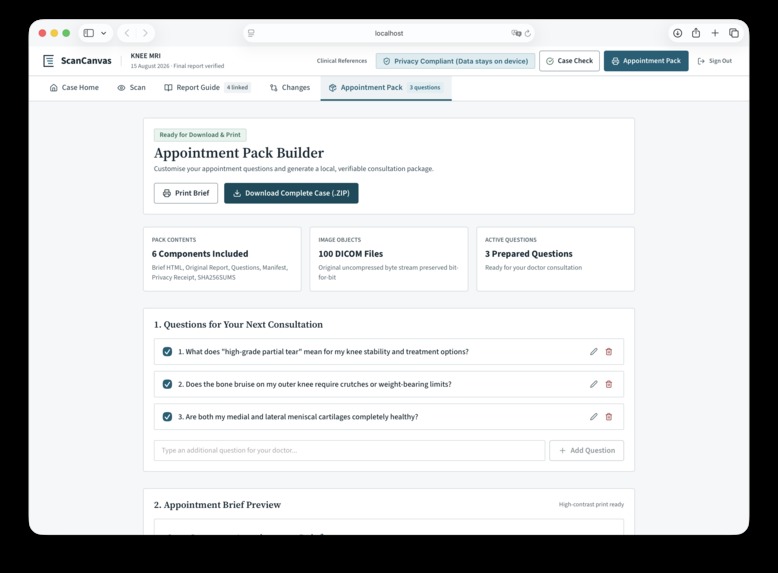Sign Out of ScanCanvas

(714, 61)
